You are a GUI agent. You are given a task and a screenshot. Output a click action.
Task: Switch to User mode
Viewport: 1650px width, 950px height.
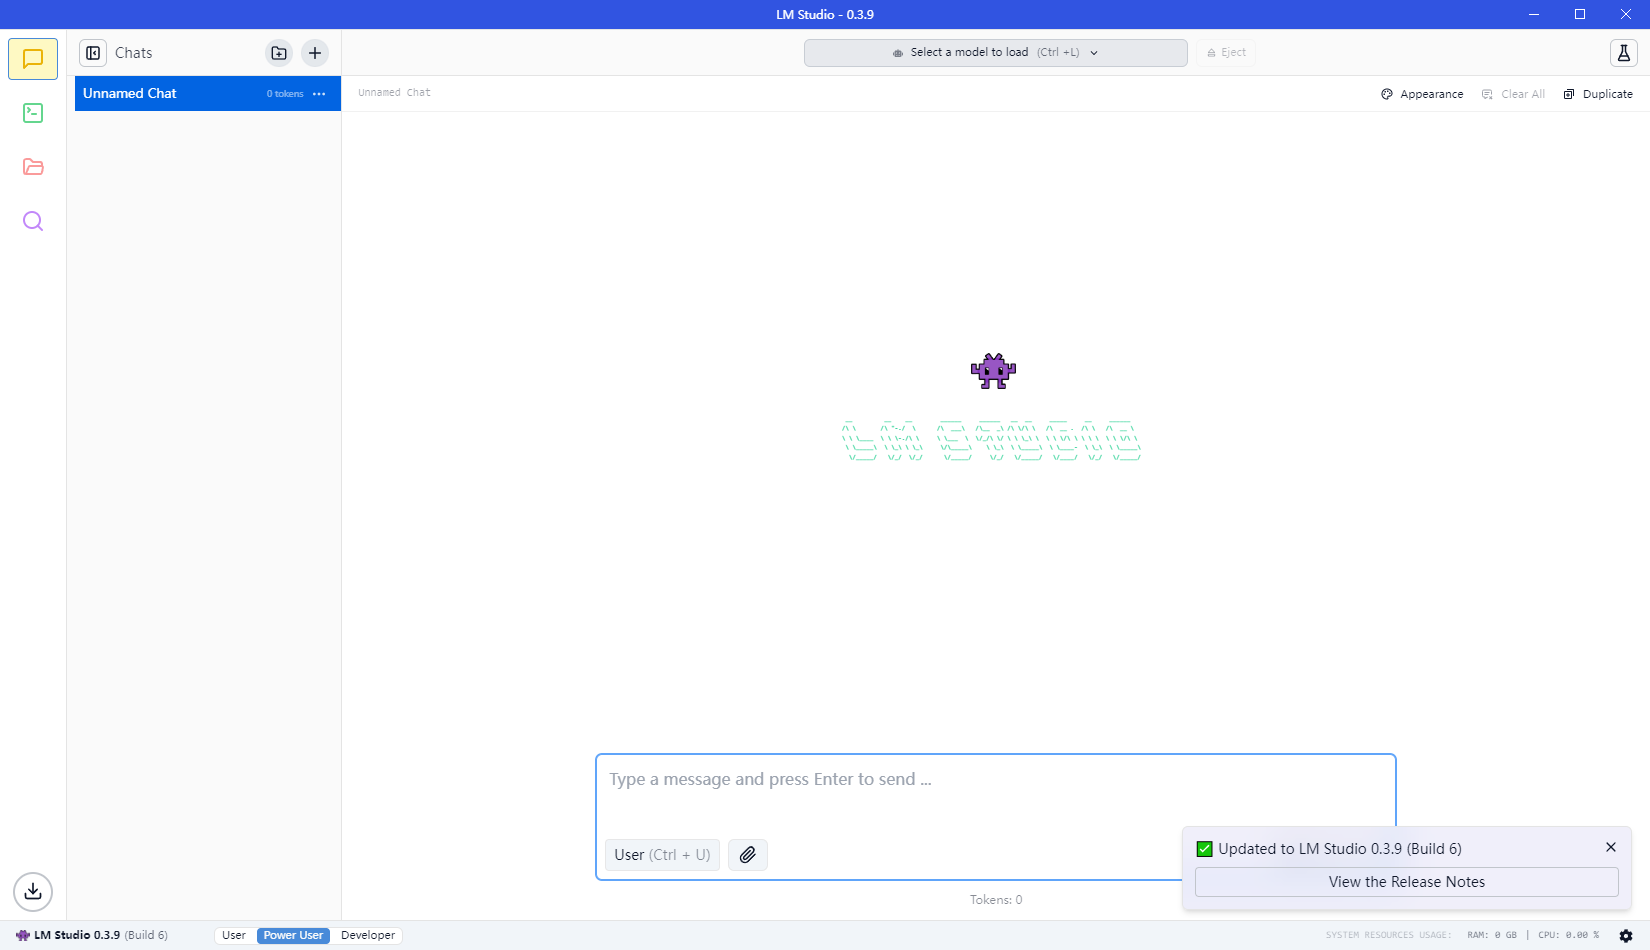pos(234,936)
